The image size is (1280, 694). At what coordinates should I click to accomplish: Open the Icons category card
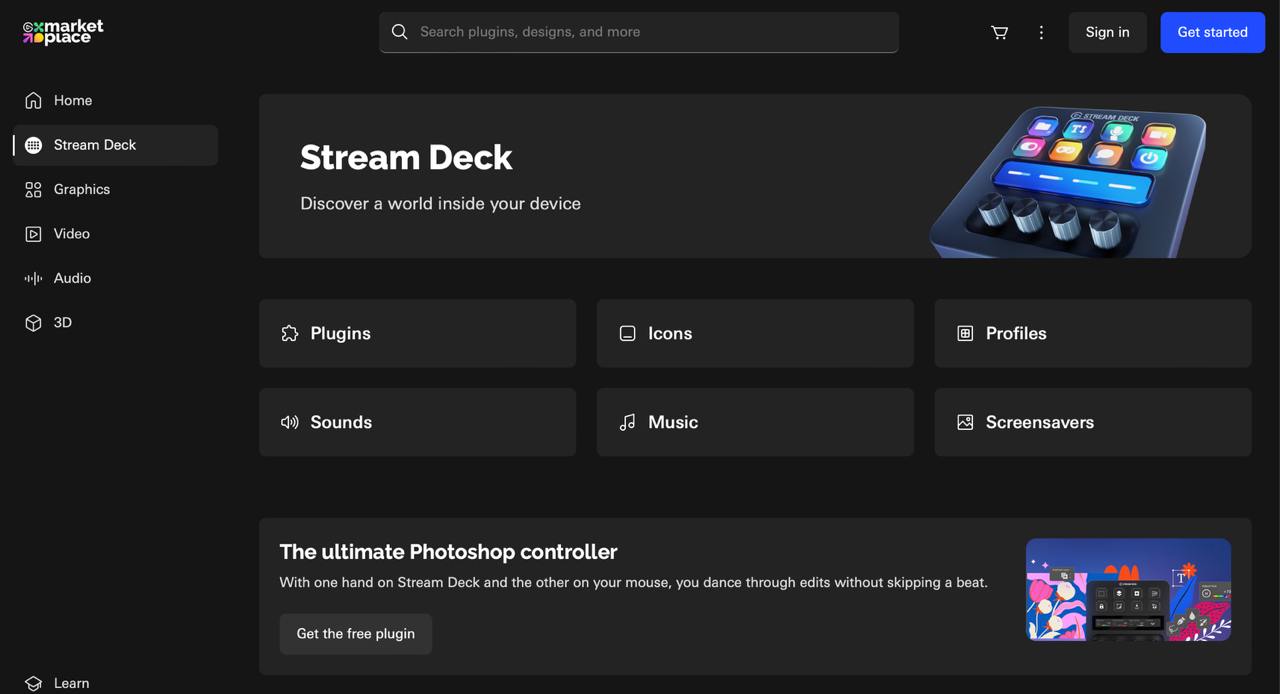click(755, 333)
